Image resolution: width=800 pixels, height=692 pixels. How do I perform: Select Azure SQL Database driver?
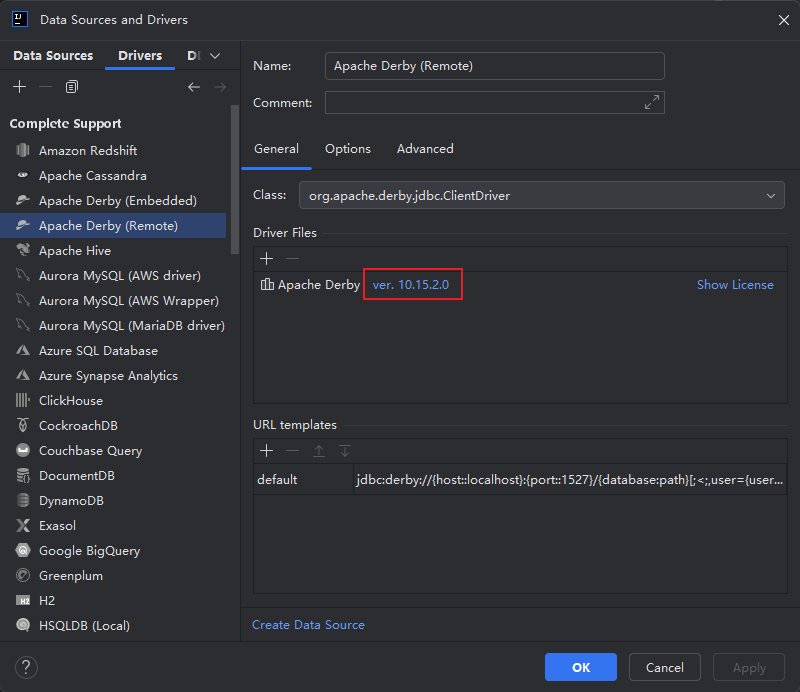(x=113, y=350)
